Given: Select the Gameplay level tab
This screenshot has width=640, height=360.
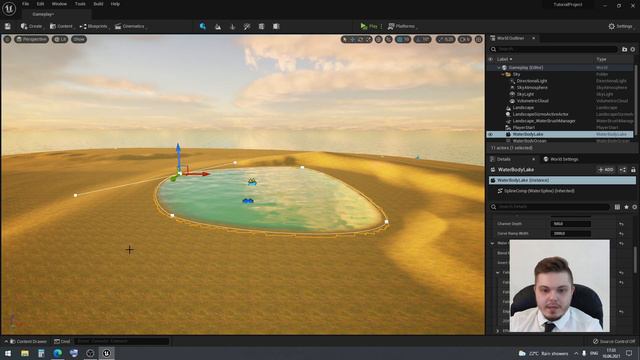Looking at the screenshot, I should click(43, 14).
